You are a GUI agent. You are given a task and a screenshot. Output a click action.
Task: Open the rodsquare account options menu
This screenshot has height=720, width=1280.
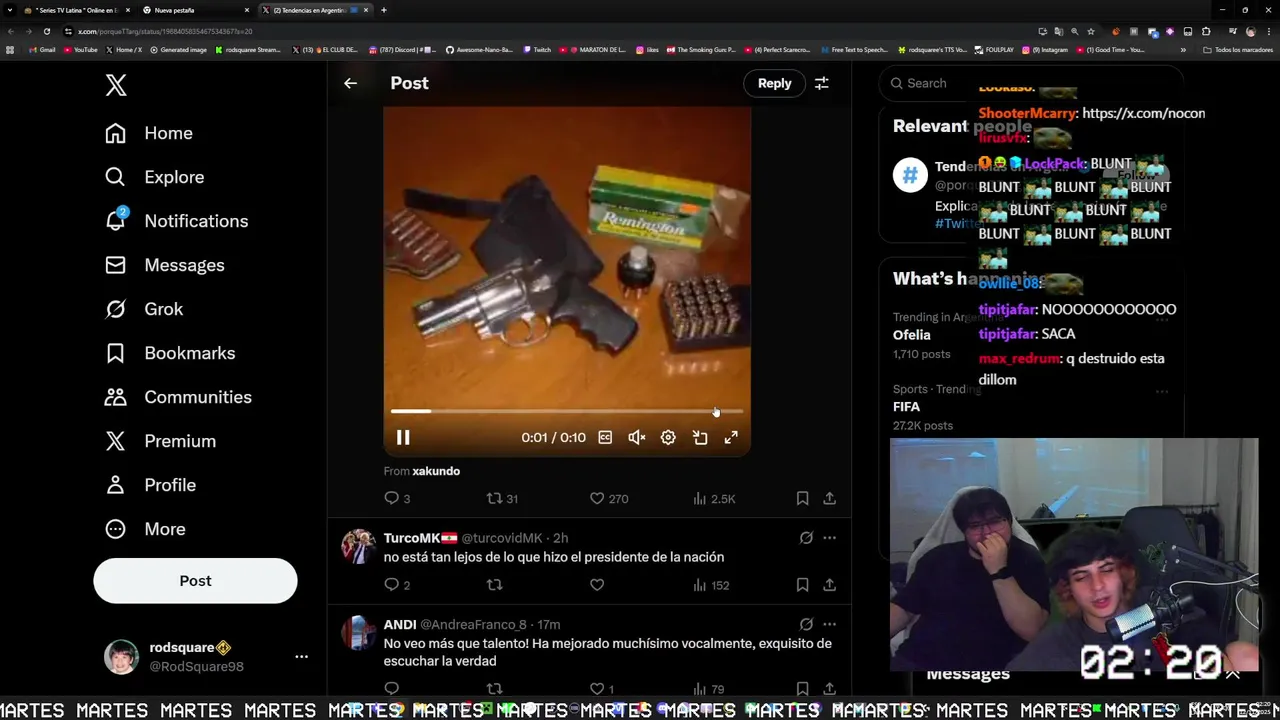coord(301,657)
